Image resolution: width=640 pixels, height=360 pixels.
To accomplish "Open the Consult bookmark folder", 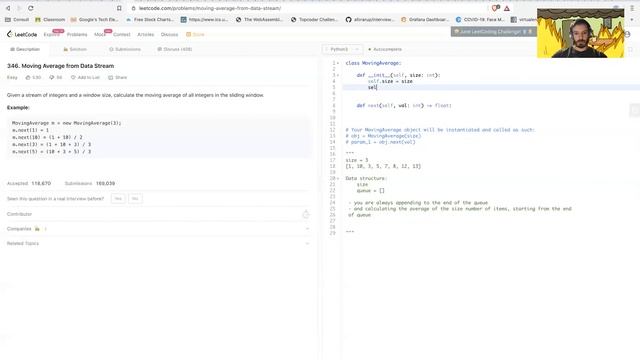I will 17,20.
